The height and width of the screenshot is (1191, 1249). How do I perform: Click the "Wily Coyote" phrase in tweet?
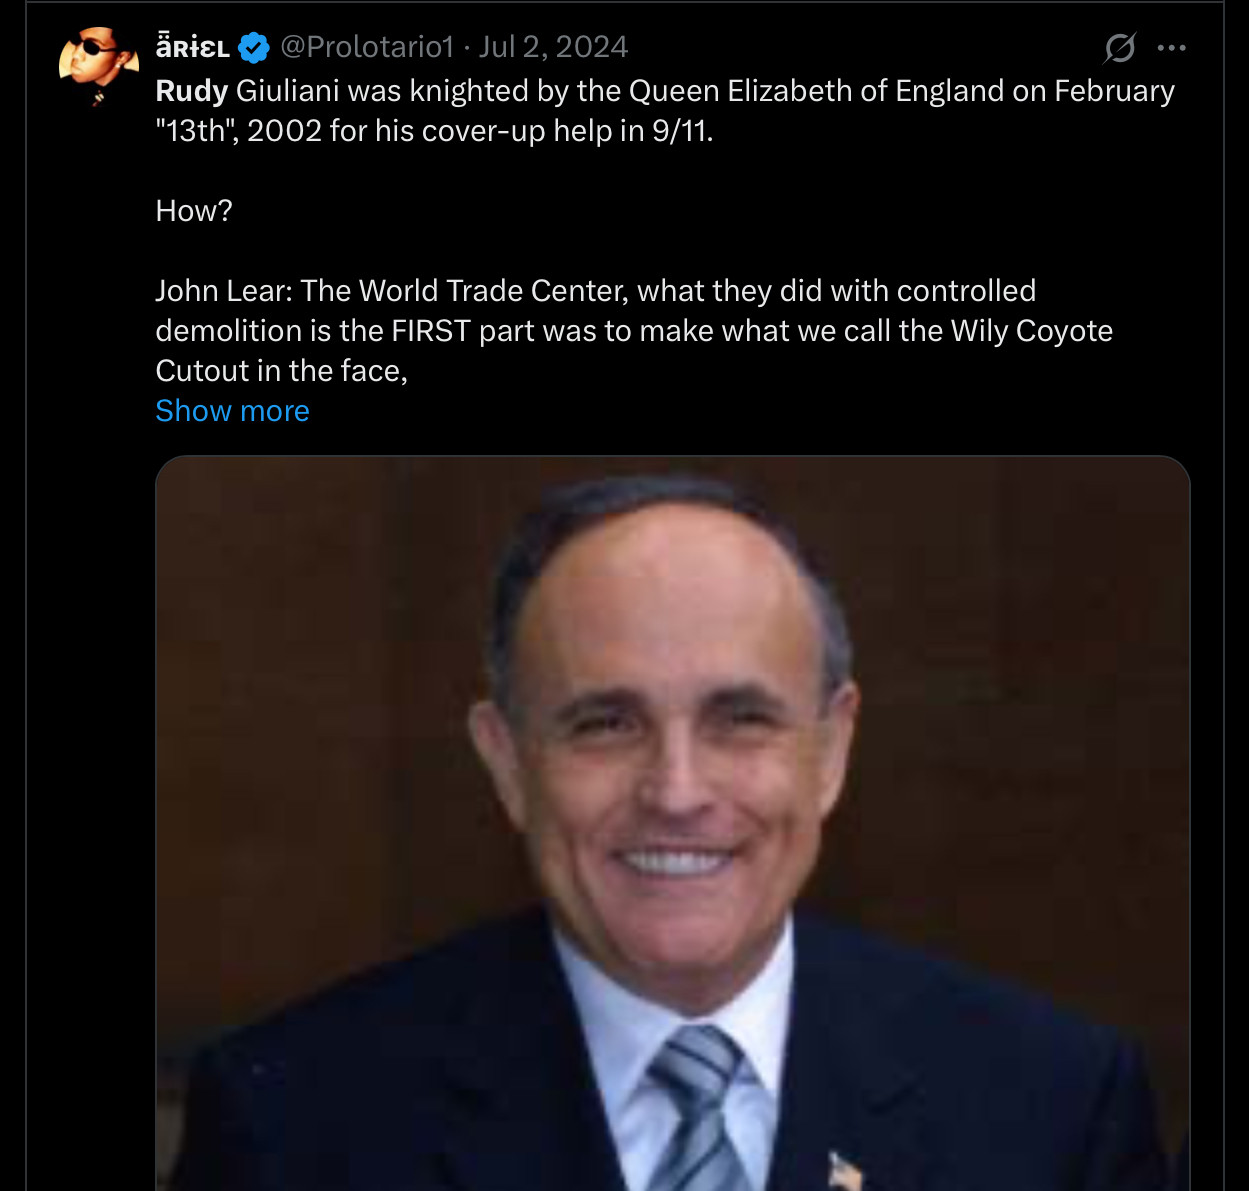(1031, 331)
